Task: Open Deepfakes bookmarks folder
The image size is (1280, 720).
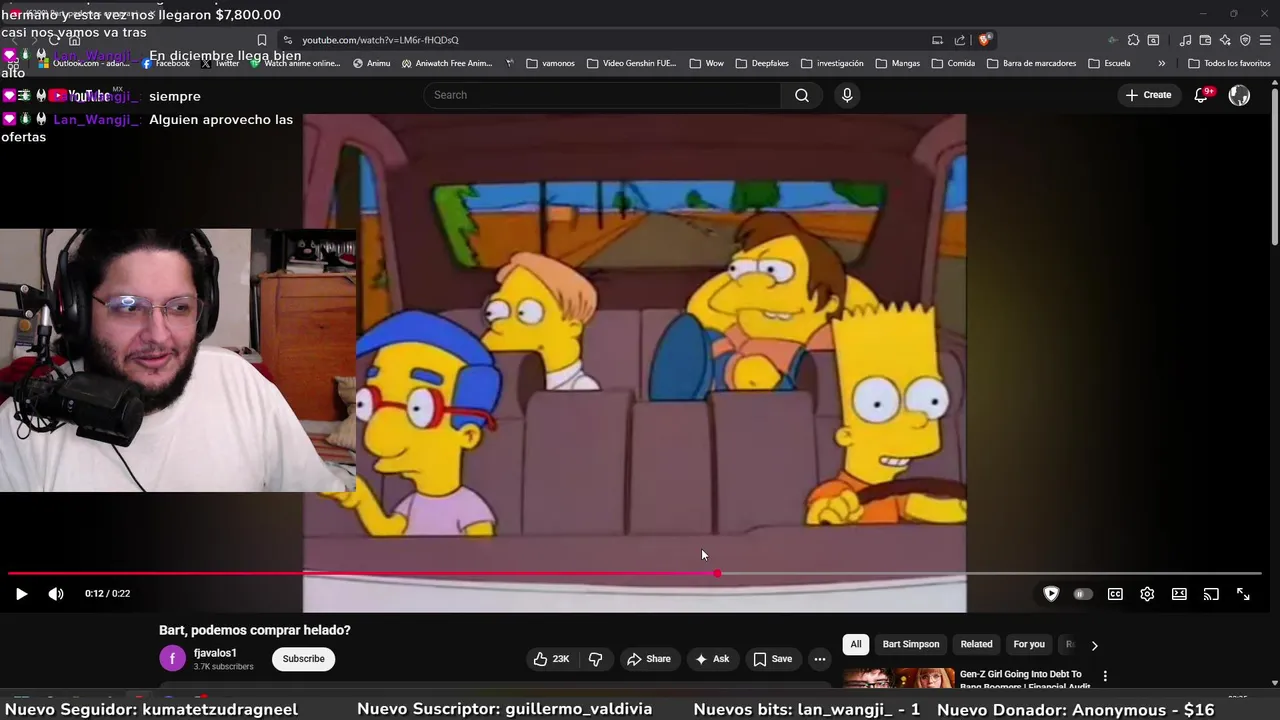Action: tap(762, 63)
